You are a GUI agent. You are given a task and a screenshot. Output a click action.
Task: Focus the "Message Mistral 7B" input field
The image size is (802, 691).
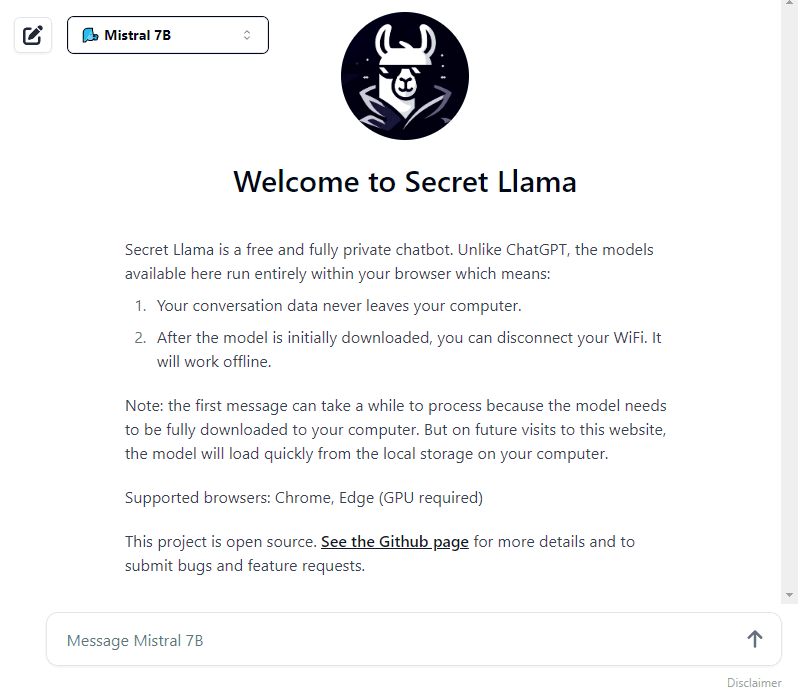390,640
